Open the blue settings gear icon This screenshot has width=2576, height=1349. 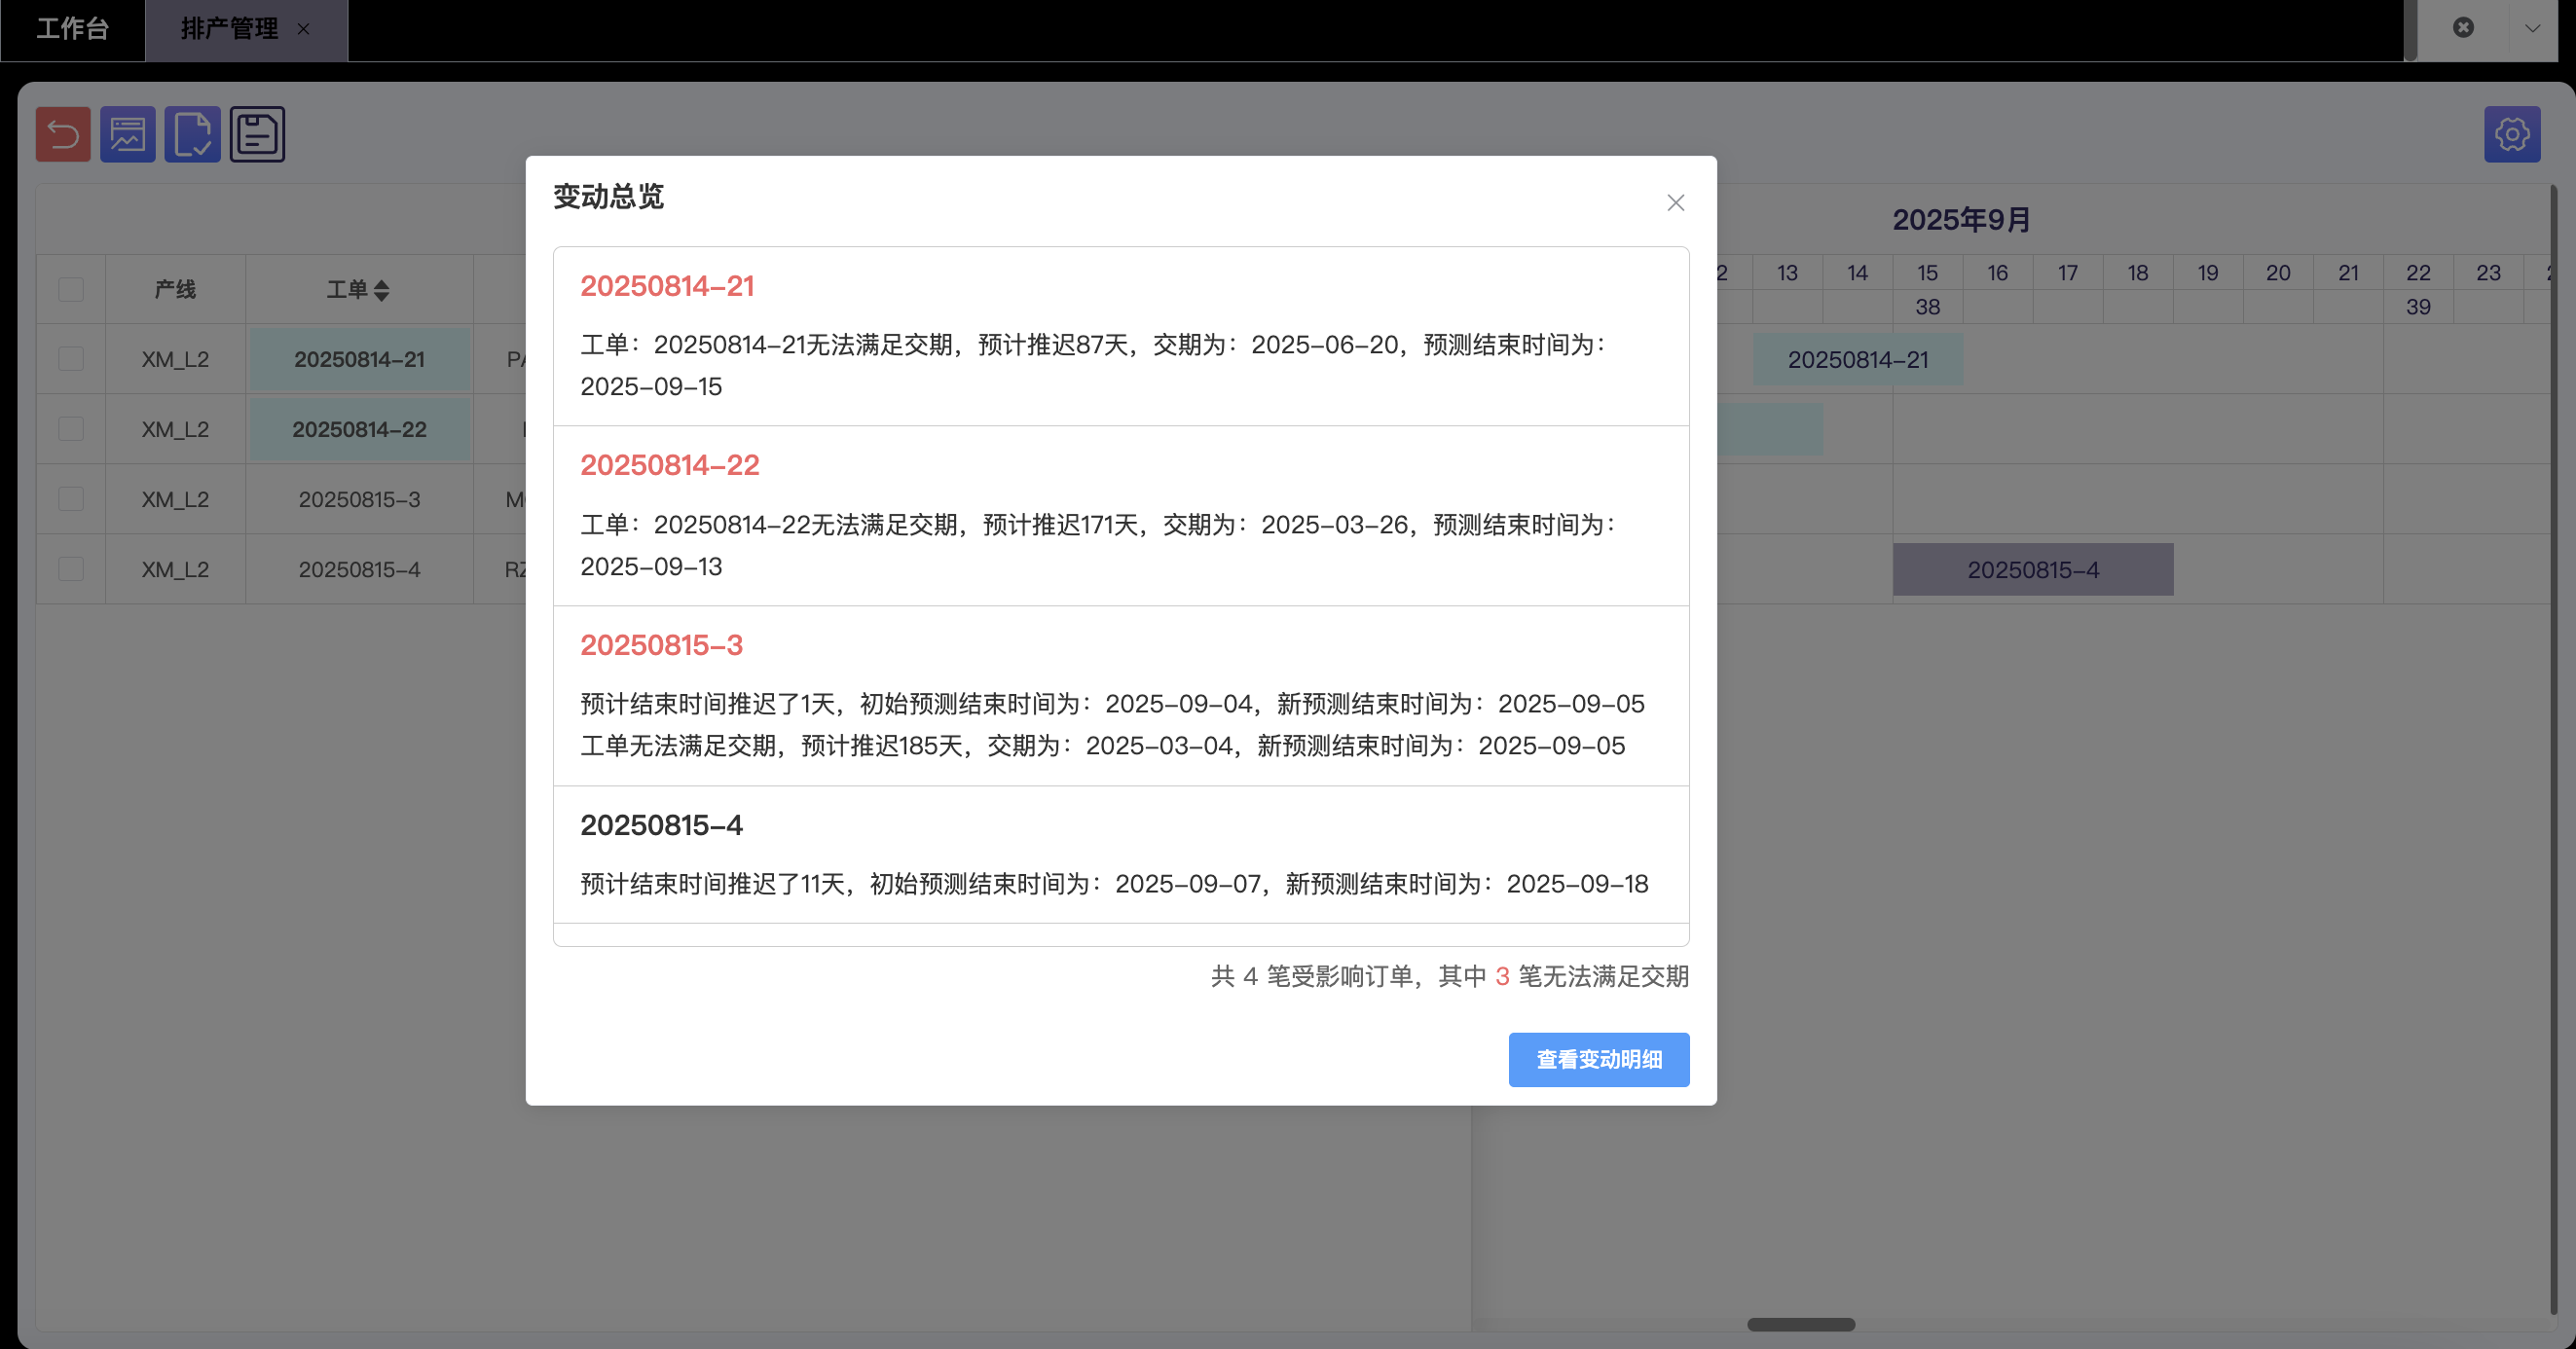tap(2511, 134)
